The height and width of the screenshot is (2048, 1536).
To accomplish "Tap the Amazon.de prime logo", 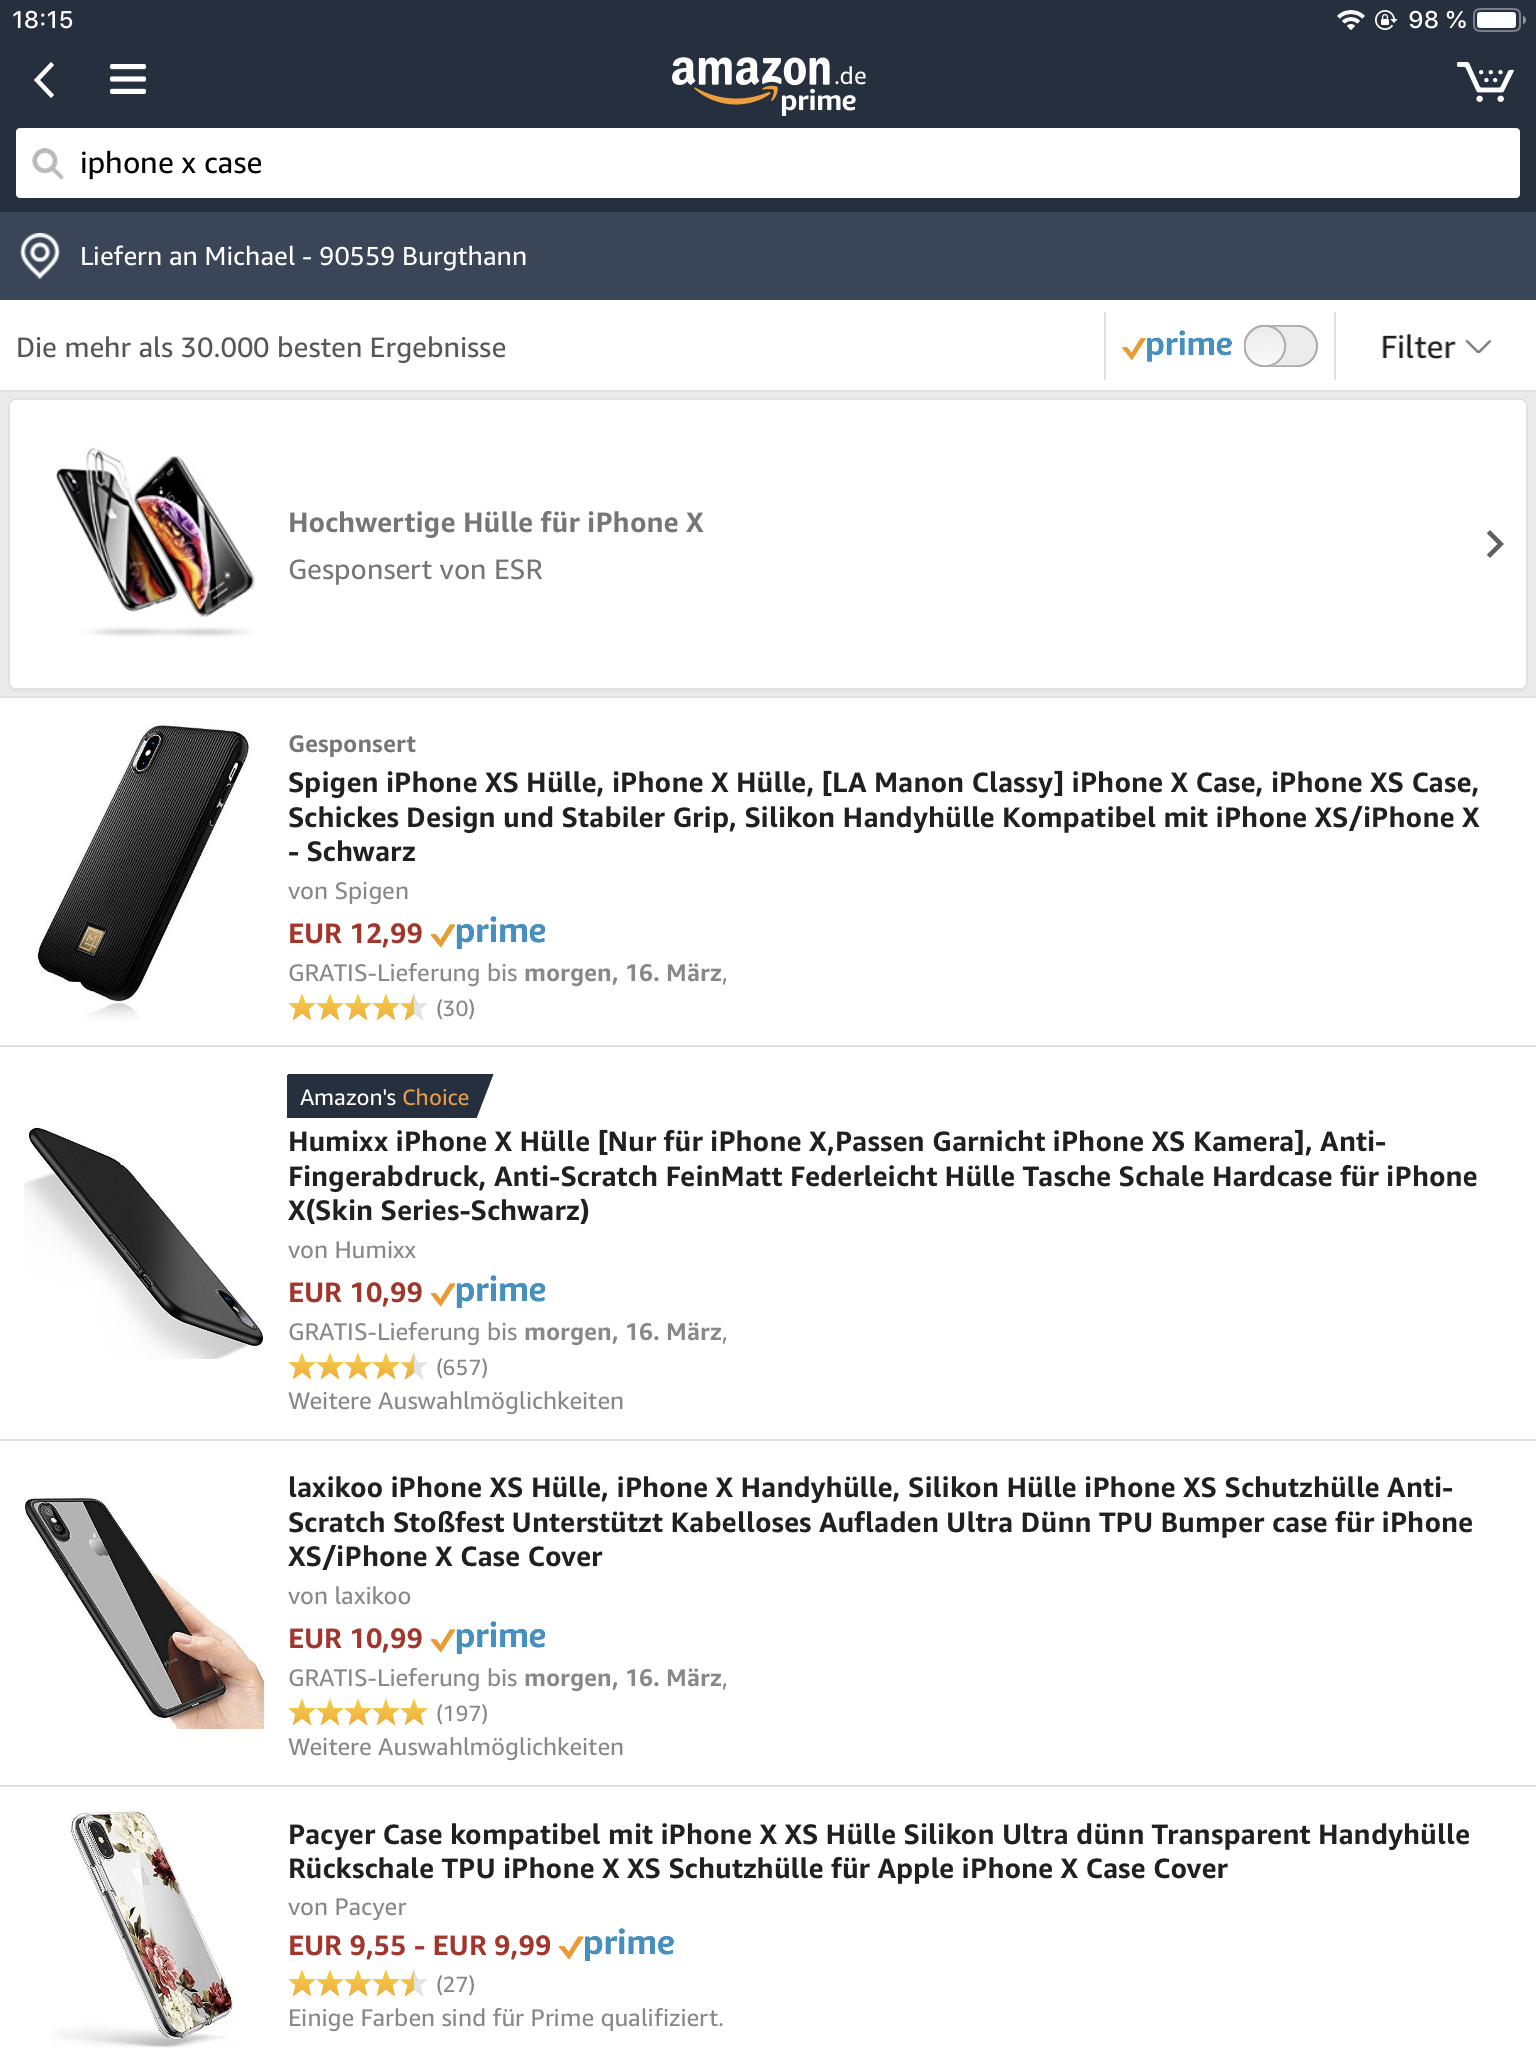I will click(x=768, y=82).
